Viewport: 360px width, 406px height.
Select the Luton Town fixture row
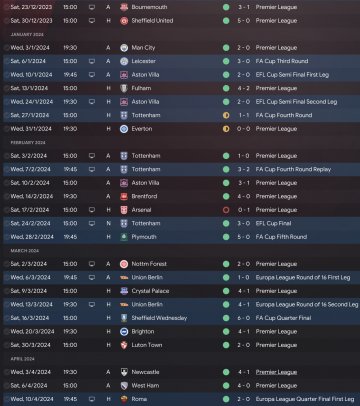[x=181, y=345]
